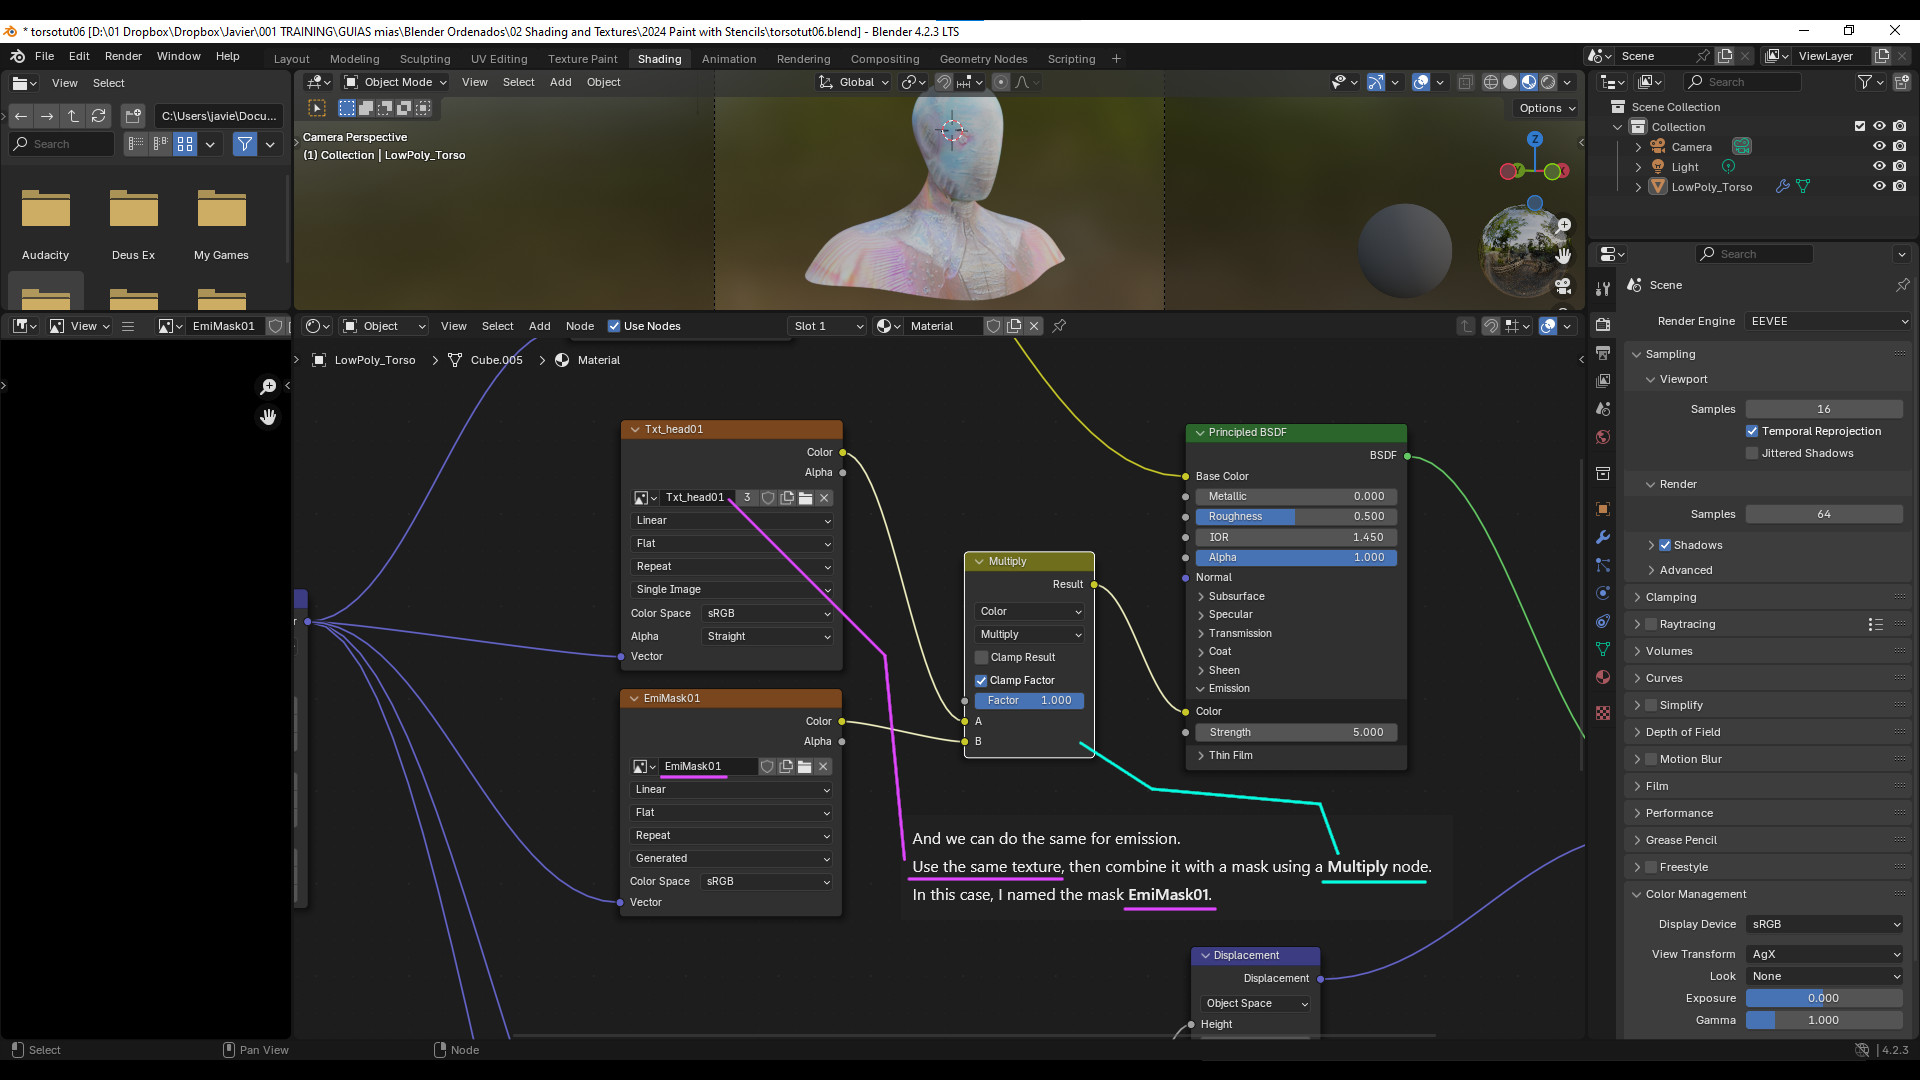Open the UV Editing workspace tab
1920x1080 pixels.
click(x=499, y=59)
